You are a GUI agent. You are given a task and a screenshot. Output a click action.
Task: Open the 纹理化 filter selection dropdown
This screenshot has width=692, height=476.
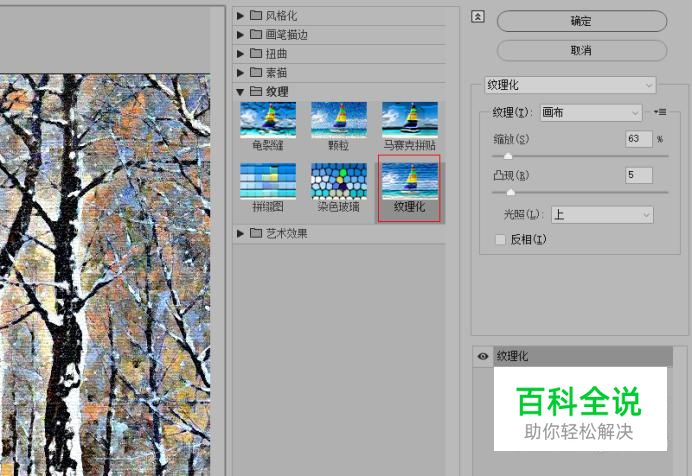click(570, 85)
